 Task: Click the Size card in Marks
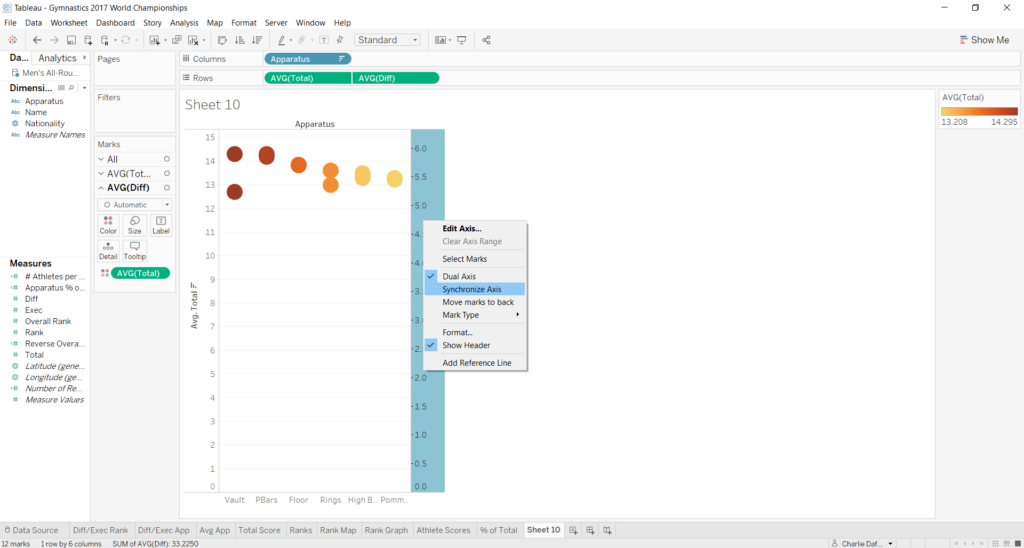(135, 225)
